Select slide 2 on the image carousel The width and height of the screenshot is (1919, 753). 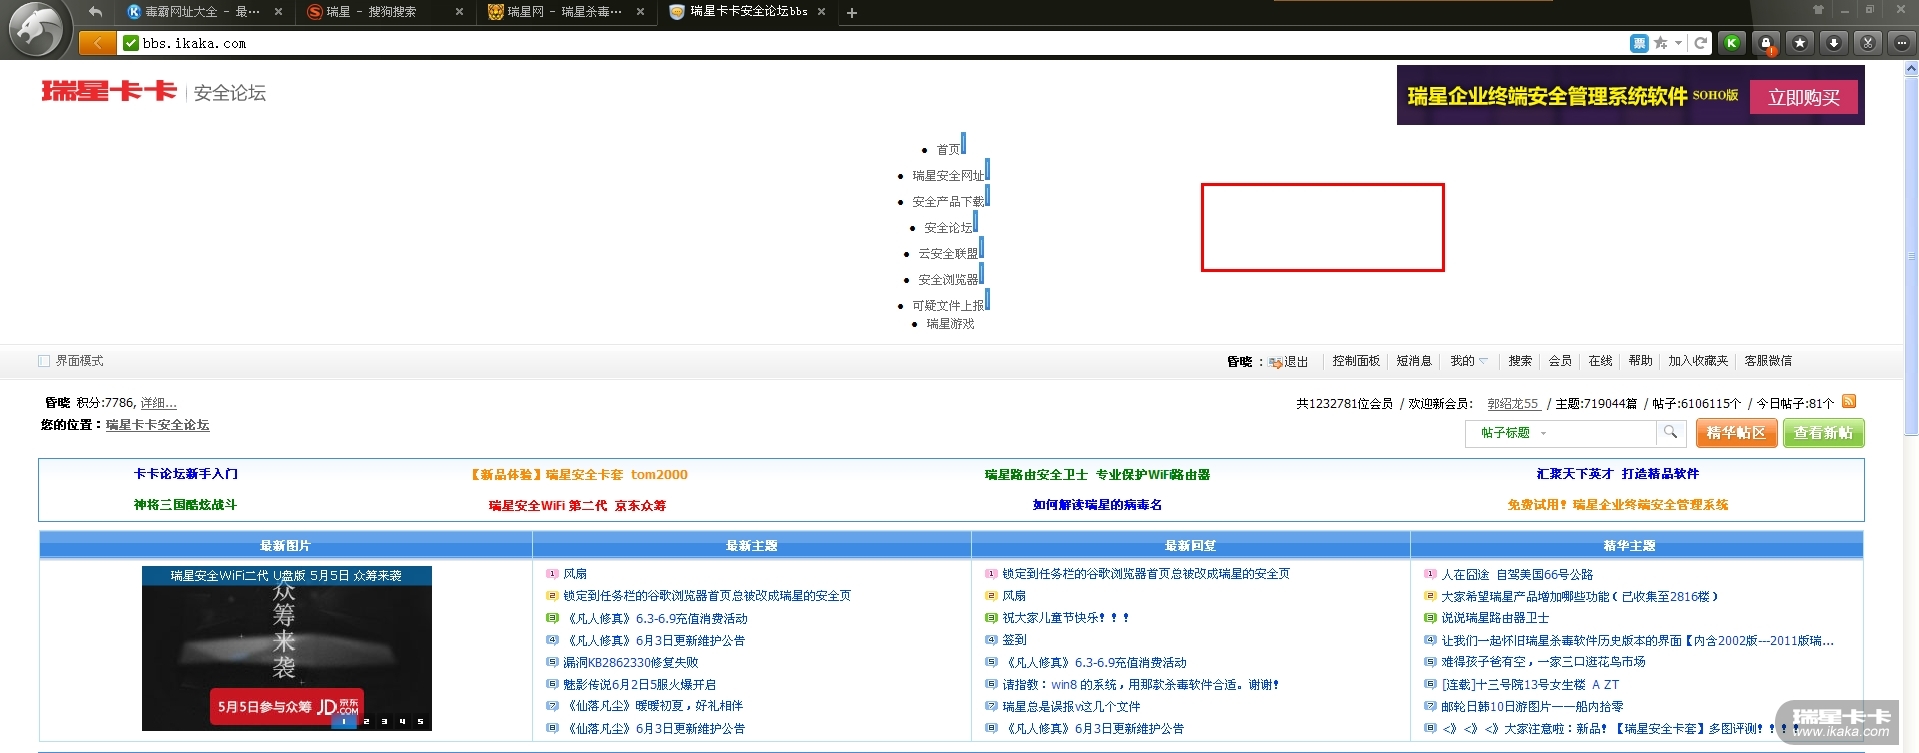click(366, 721)
